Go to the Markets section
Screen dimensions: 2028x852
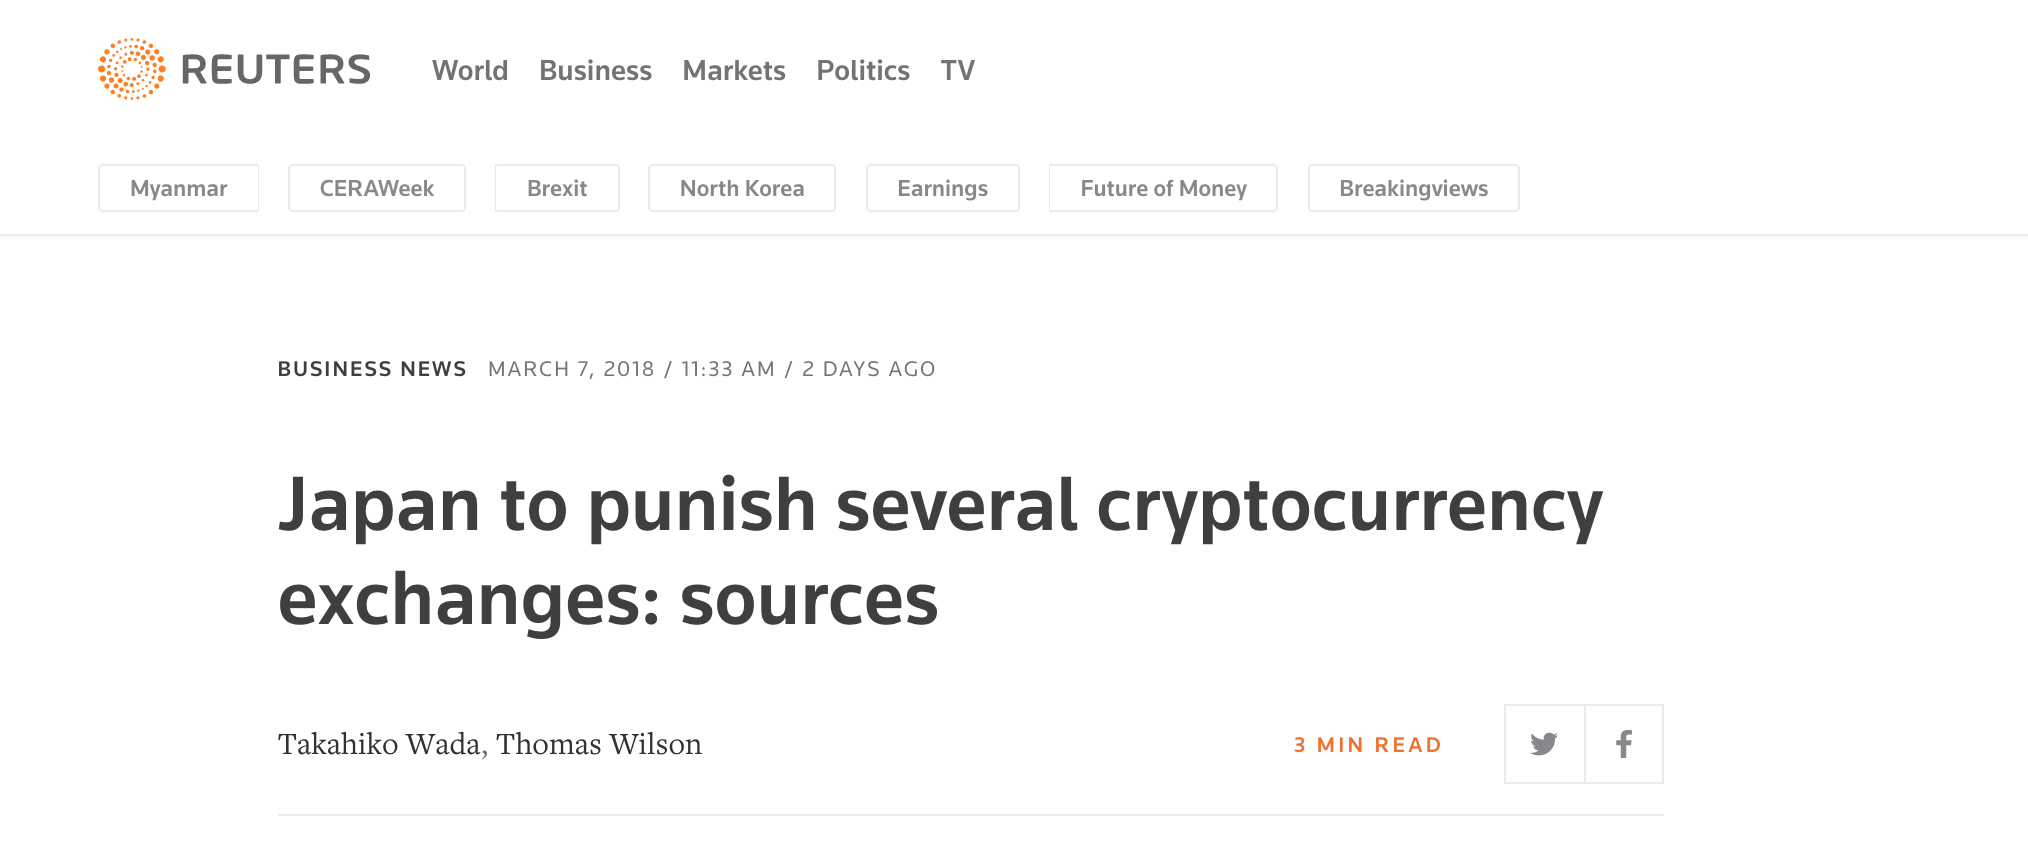[734, 70]
